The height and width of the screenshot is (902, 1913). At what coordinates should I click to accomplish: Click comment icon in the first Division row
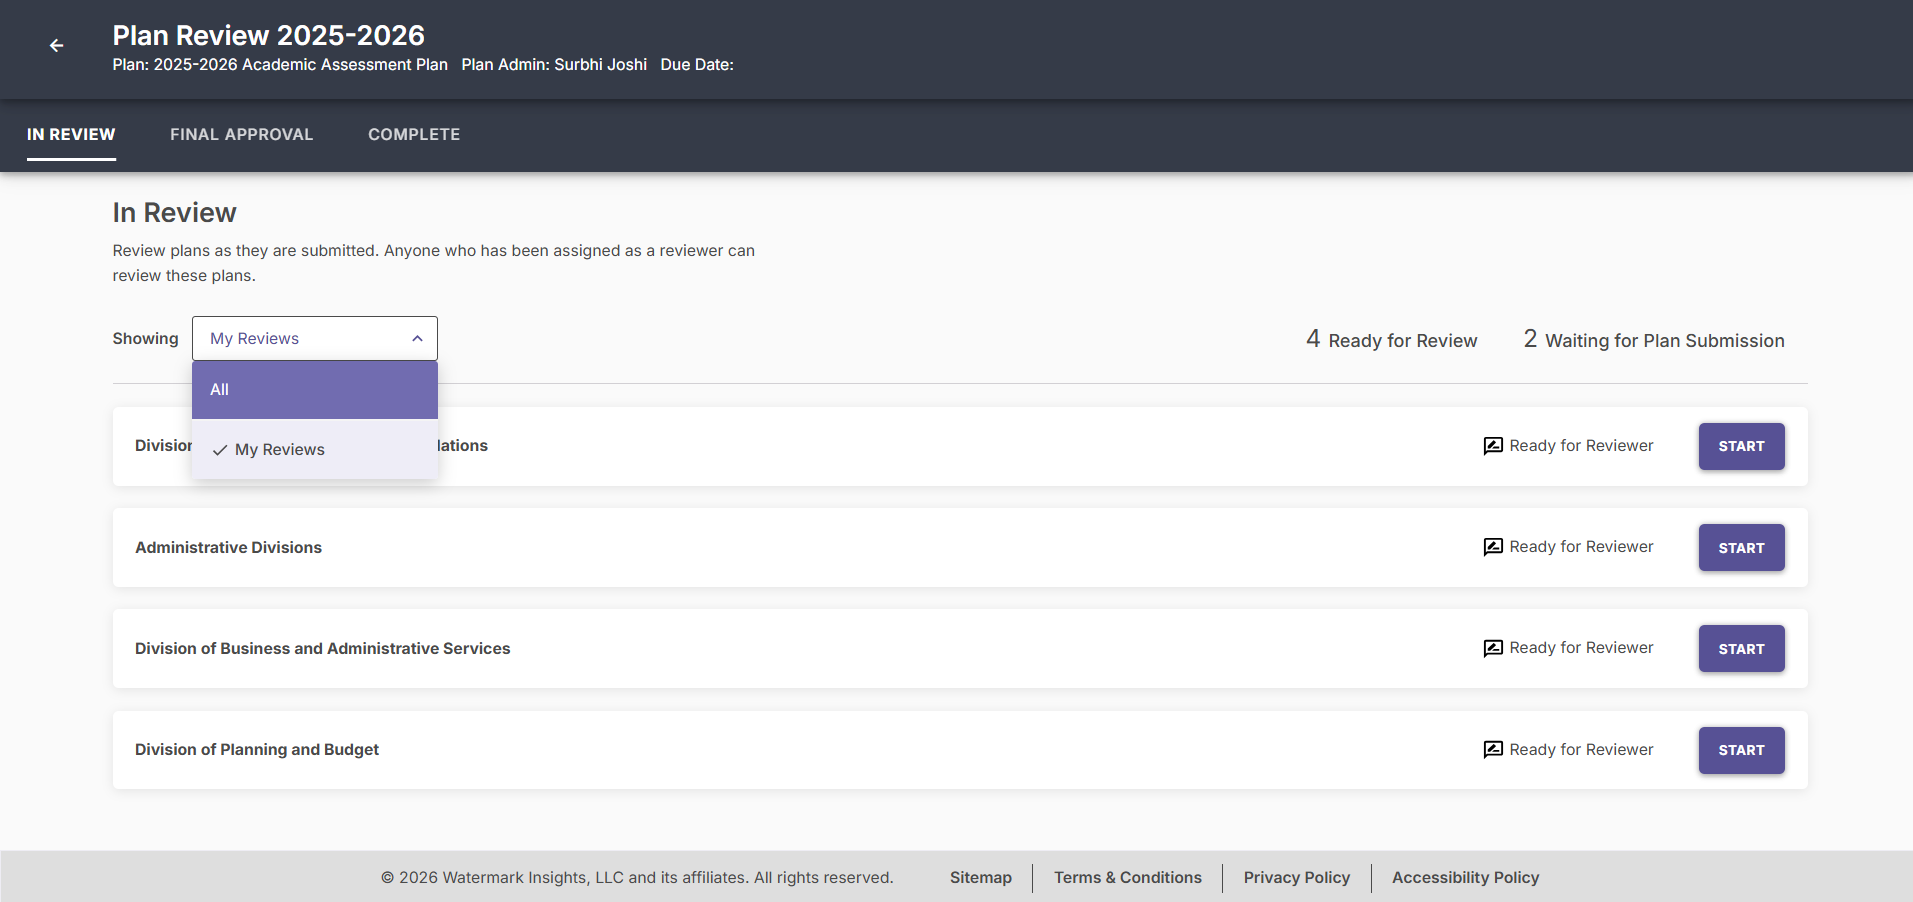click(x=1493, y=446)
